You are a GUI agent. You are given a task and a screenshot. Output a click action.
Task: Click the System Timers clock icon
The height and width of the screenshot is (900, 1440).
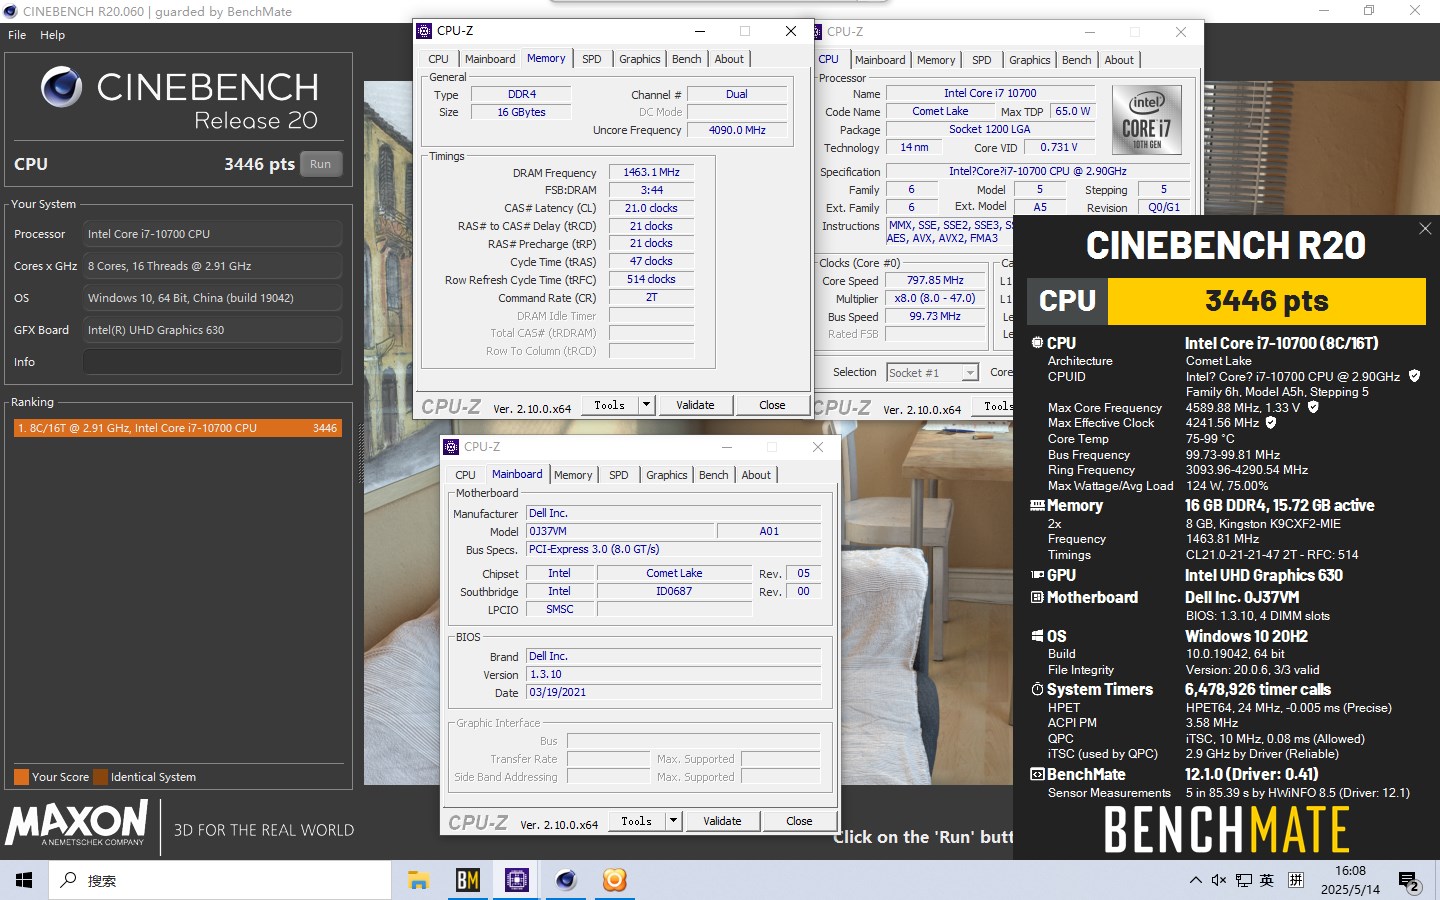pyautogui.click(x=1037, y=689)
